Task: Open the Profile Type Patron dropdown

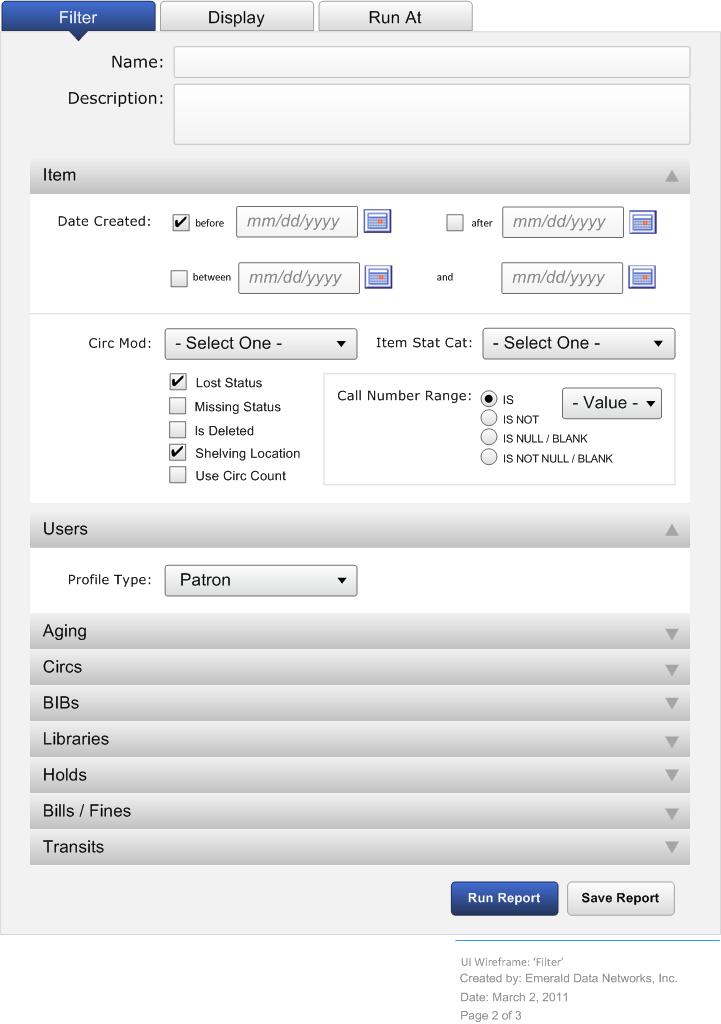Action: (260, 580)
